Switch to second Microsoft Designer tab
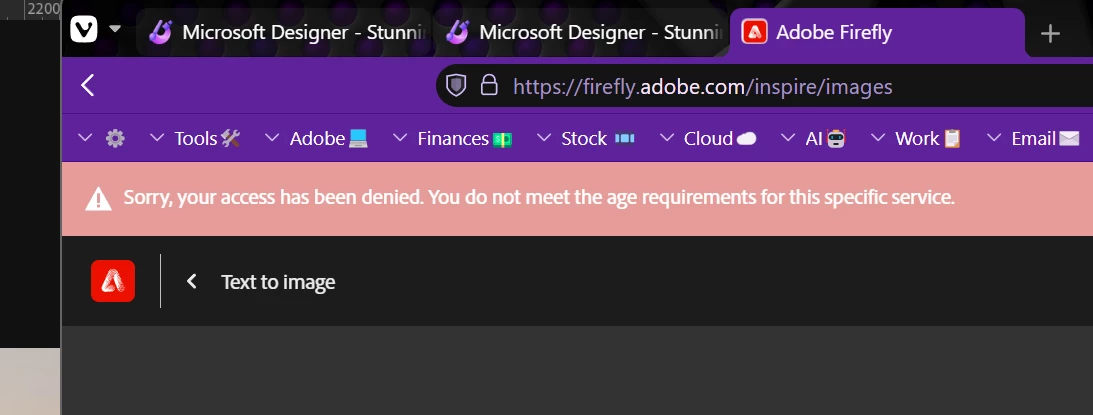 click(x=580, y=32)
